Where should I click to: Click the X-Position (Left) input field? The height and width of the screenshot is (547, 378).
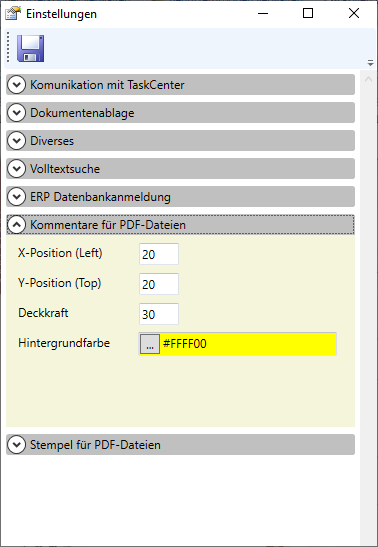pos(159,254)
